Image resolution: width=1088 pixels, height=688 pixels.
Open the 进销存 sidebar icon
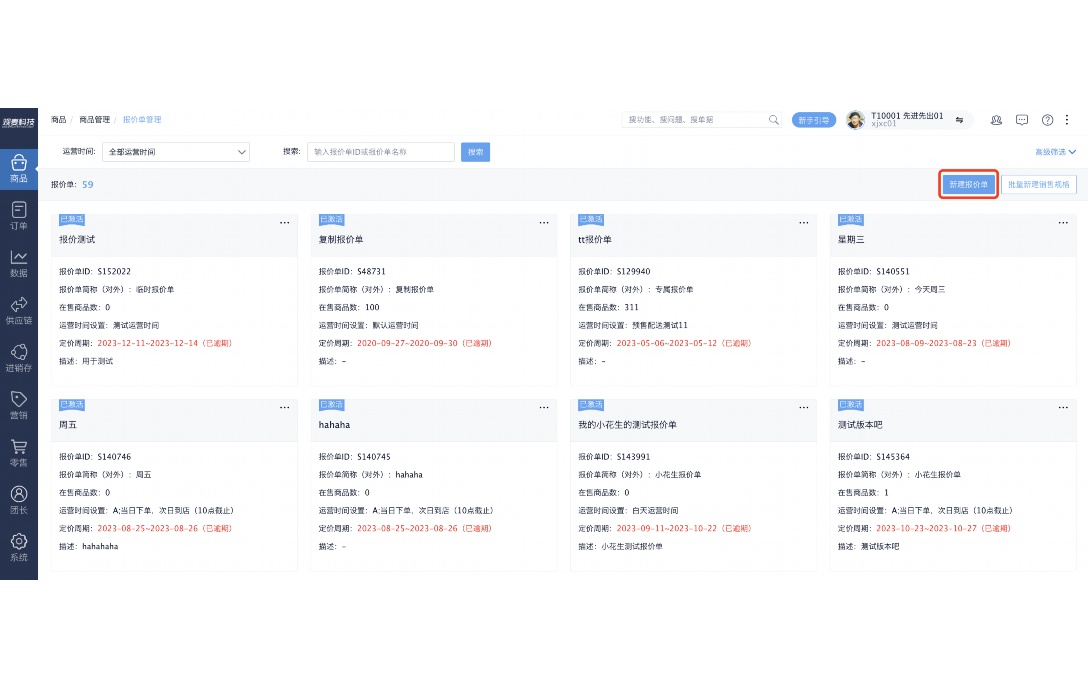pyautogui.click(x=19, y=353)
